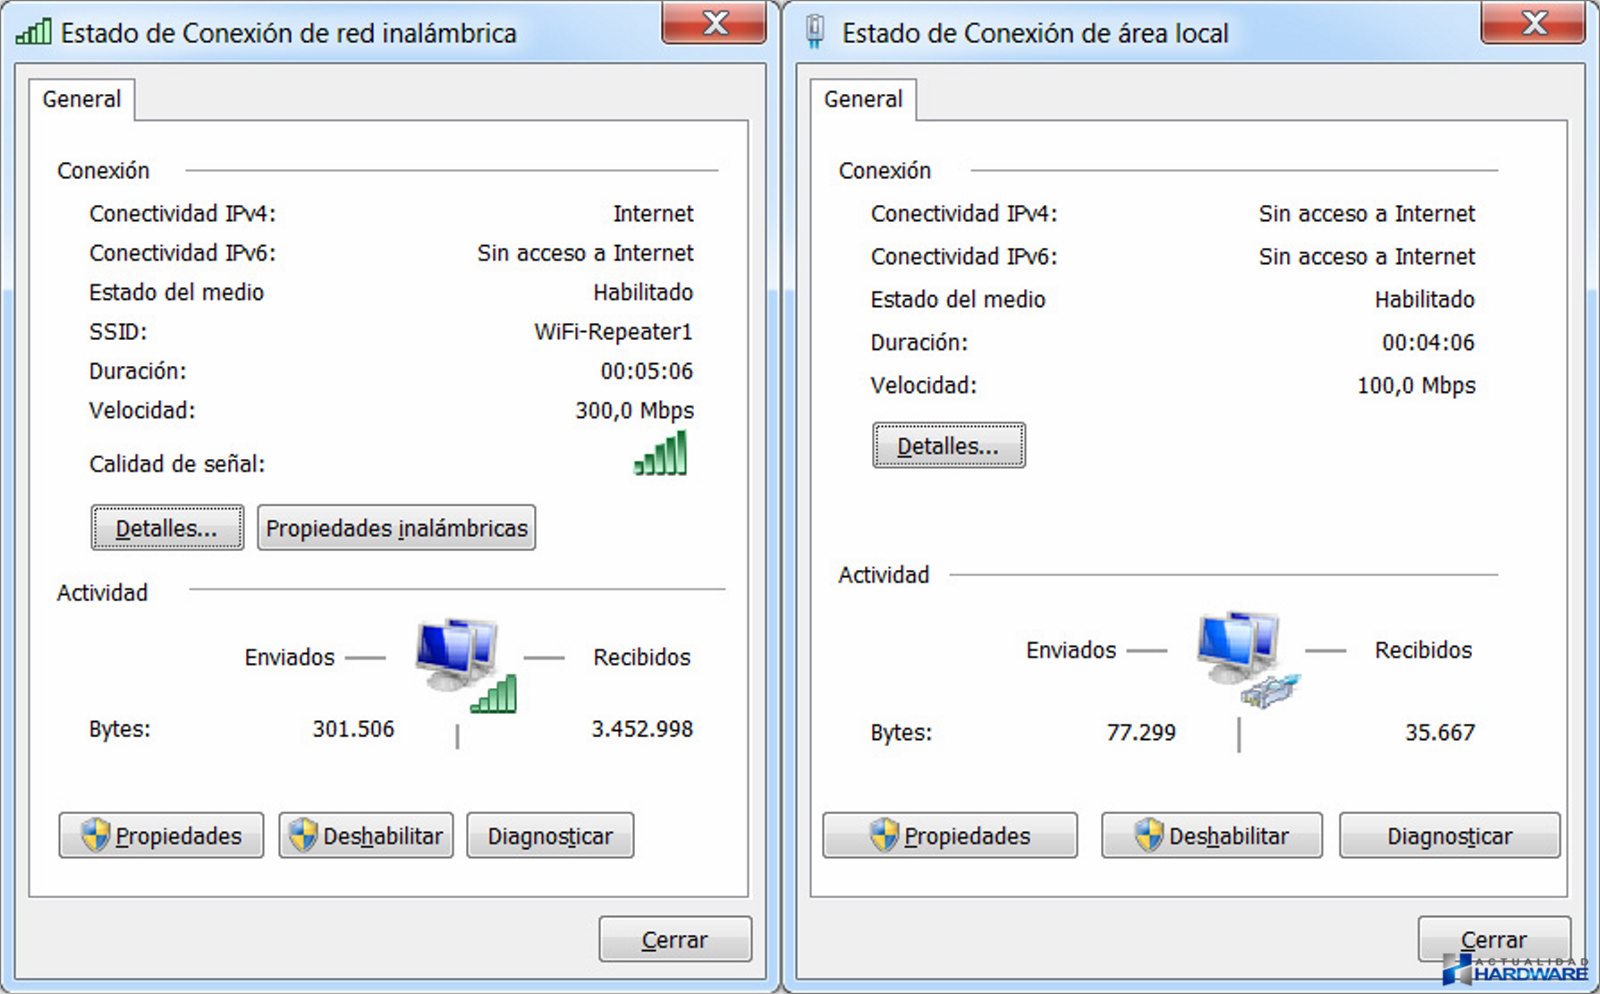The width and height of the screenshot is (1600, 994).
Task: Click the green signal quality bars indicator
Action: [661, 453]
